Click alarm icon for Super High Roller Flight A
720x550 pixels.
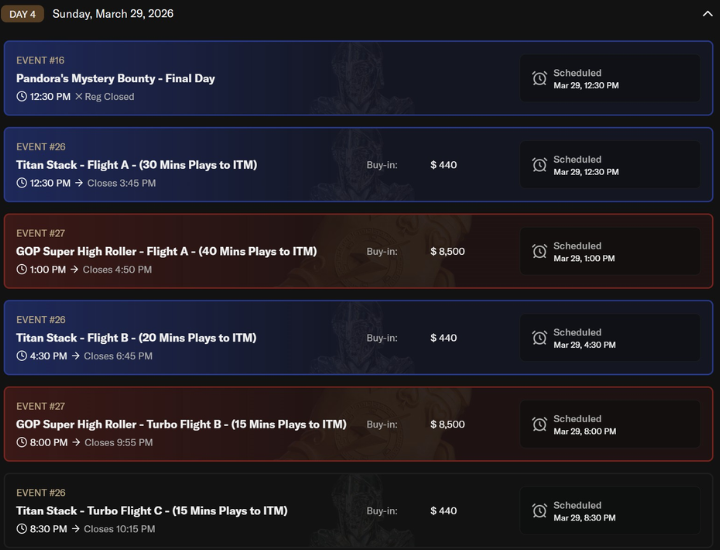[x=540, y=252]
